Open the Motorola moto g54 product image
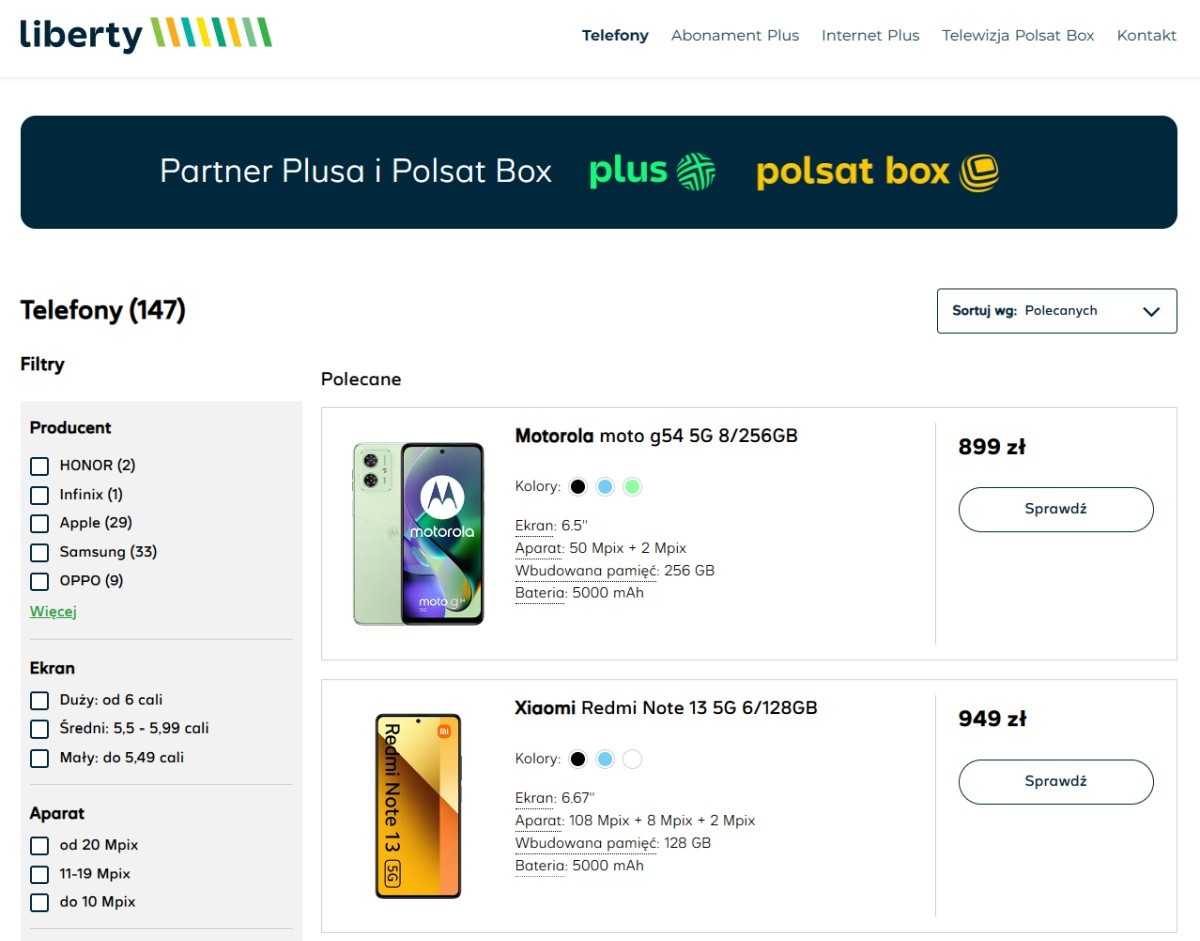1200x941 pixels. point(418,534)
